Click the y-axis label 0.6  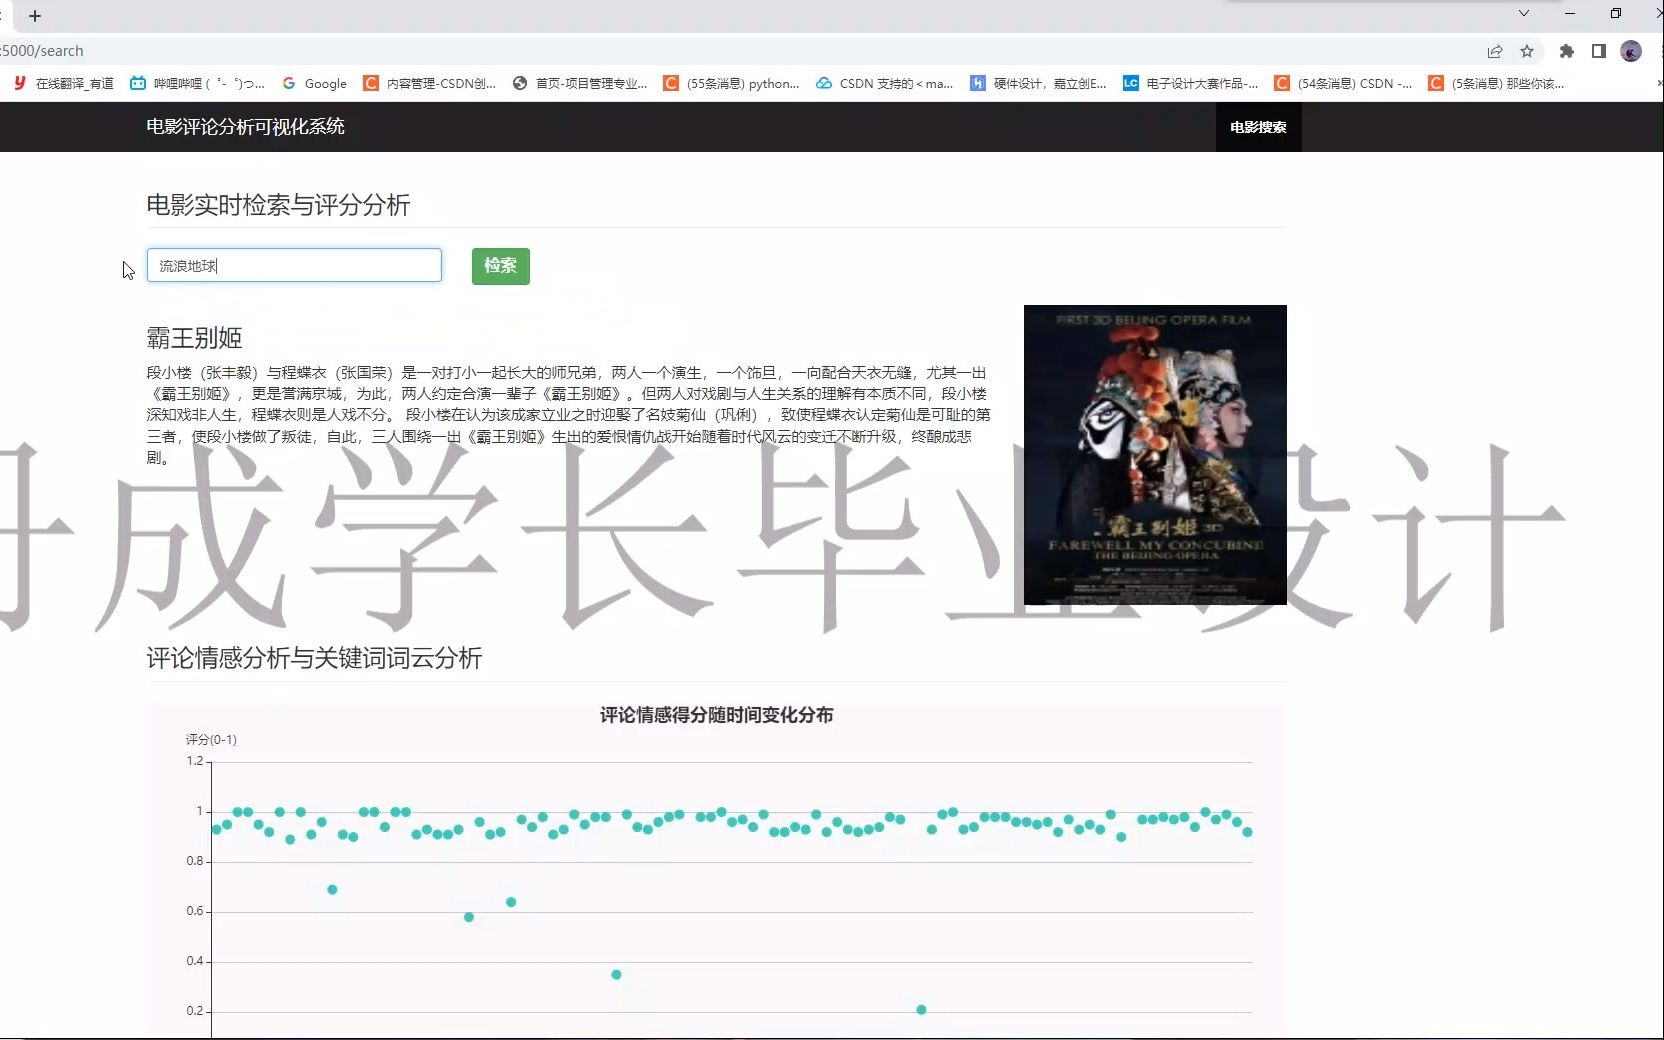[195, 911]
